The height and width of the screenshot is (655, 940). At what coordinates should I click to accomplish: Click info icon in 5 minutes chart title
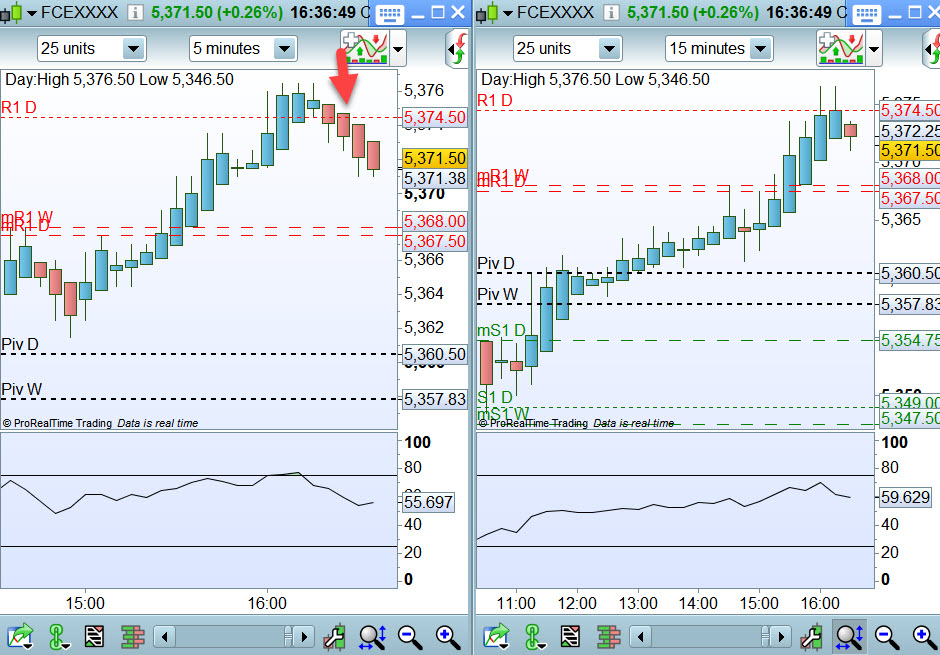[x=135, y=12]
